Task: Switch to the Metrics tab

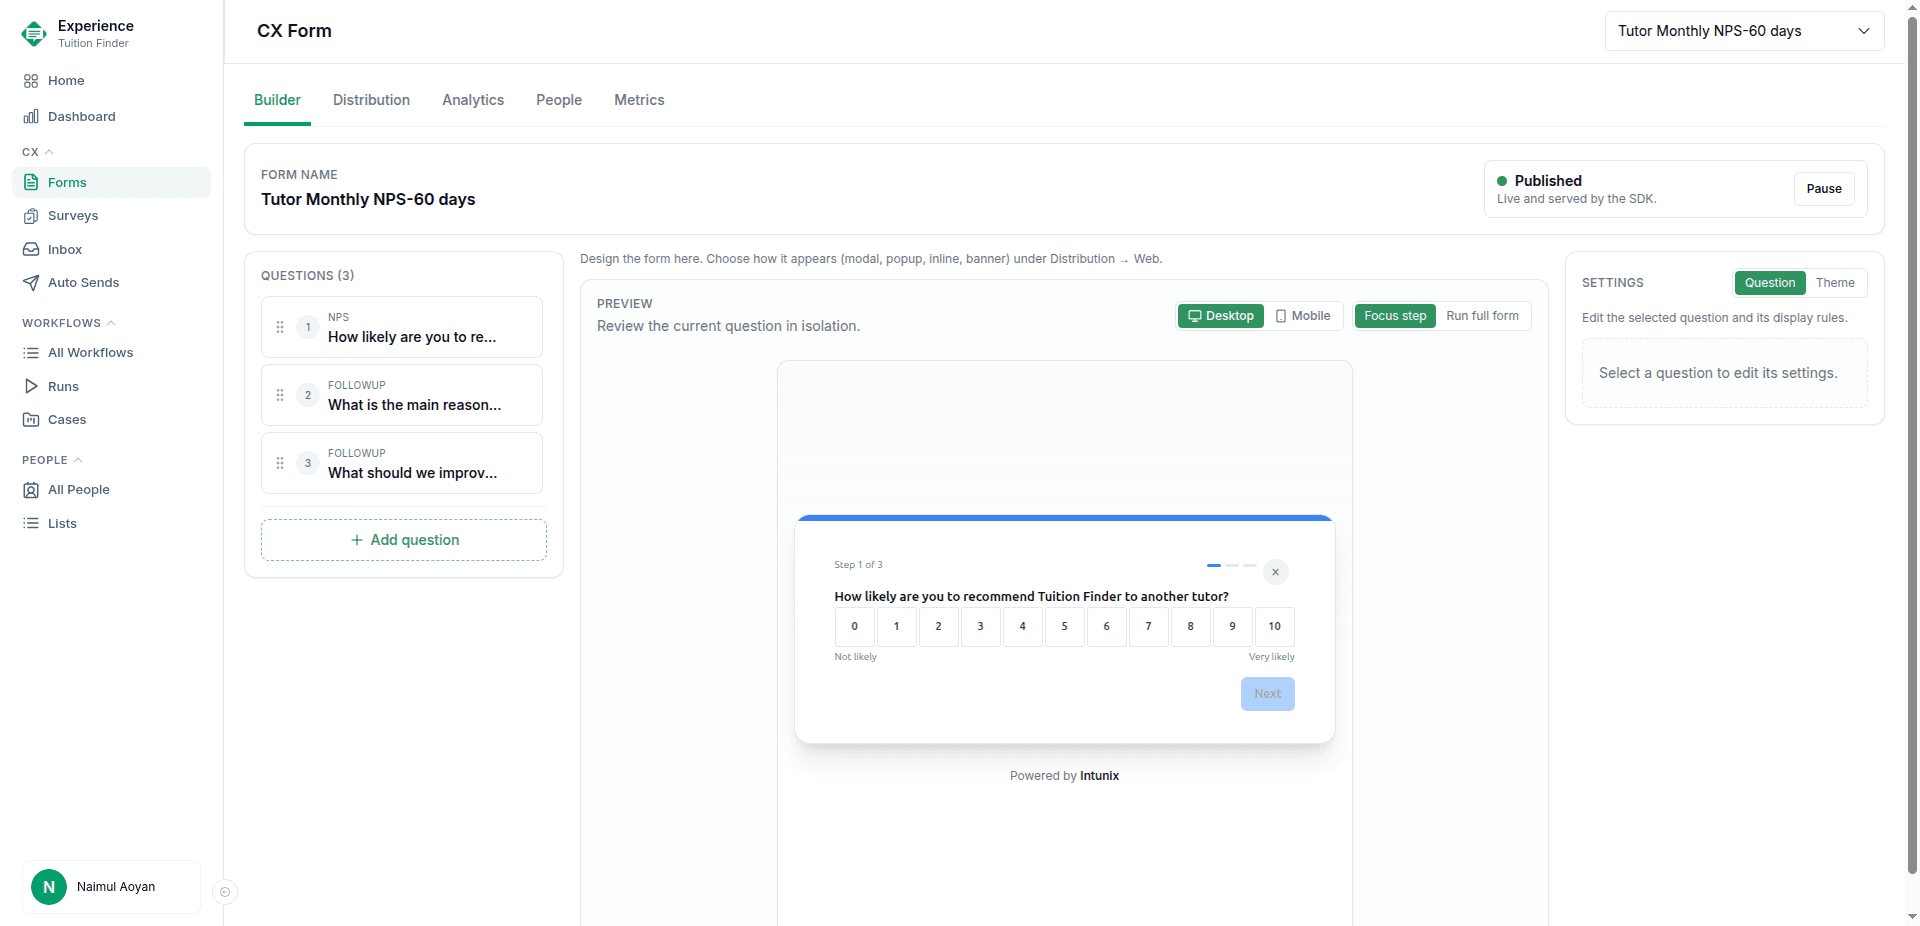Action: pyautogui.click(x=639, y=100)
